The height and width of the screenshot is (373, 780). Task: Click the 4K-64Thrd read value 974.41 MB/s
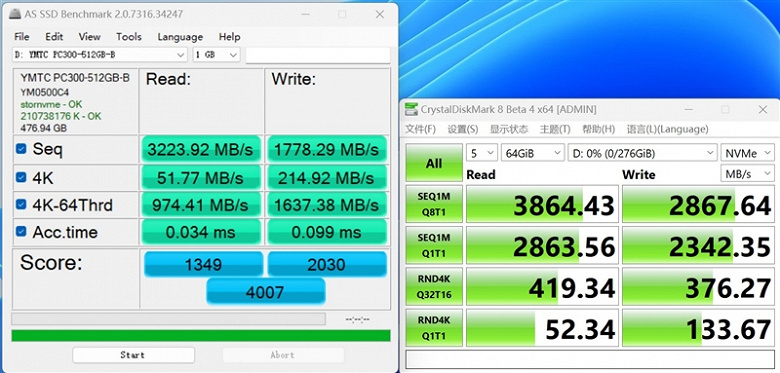[x=200, y=204]
